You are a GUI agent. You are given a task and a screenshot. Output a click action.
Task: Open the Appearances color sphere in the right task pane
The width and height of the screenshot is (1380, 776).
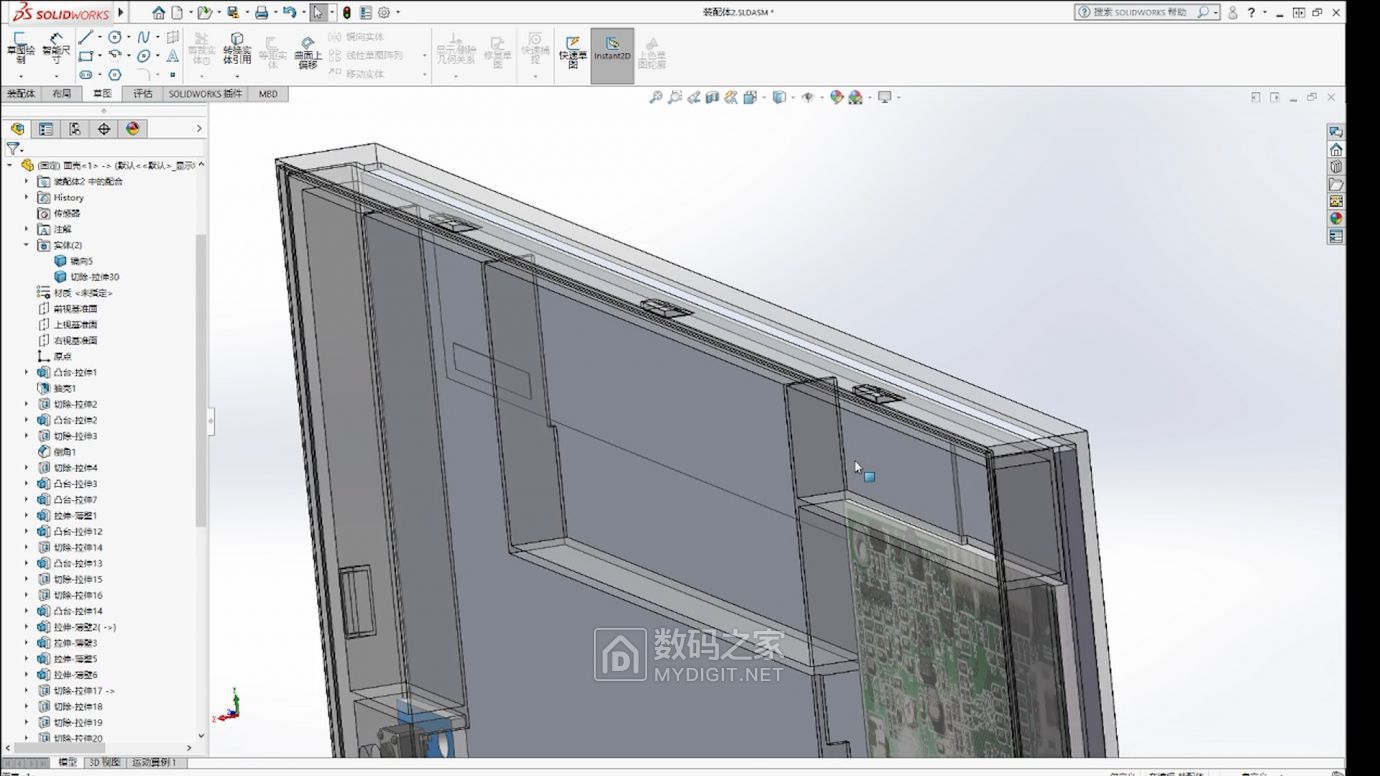coord(1336,219)
